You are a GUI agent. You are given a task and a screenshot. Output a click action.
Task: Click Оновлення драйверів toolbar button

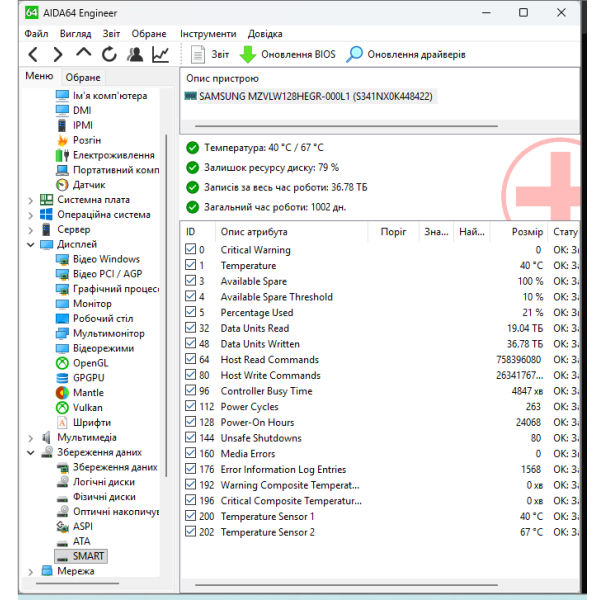[x=406, y=54]
